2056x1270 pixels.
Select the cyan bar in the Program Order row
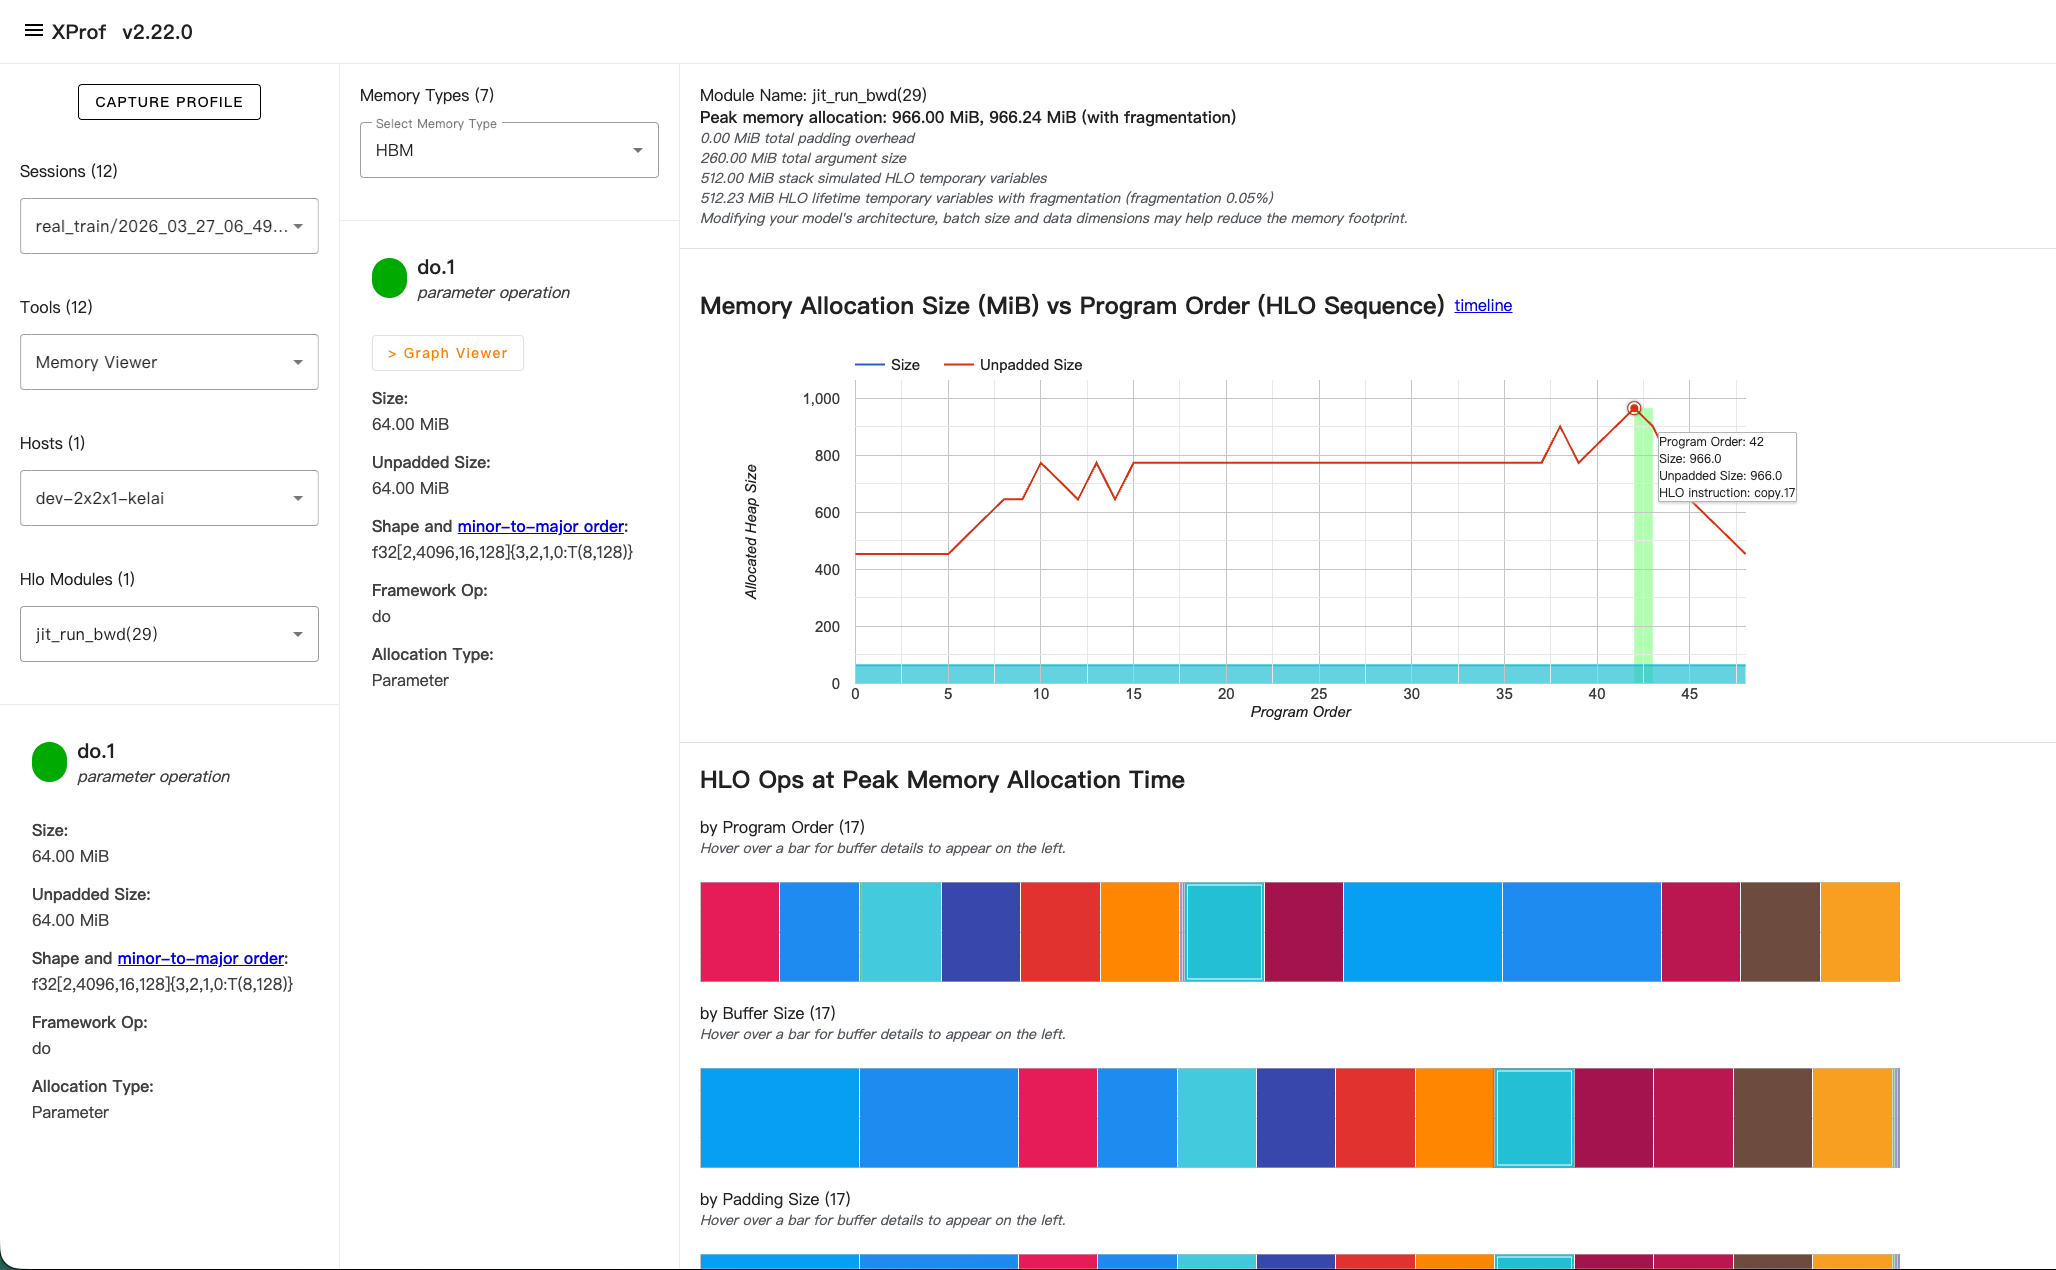(900, 932)
